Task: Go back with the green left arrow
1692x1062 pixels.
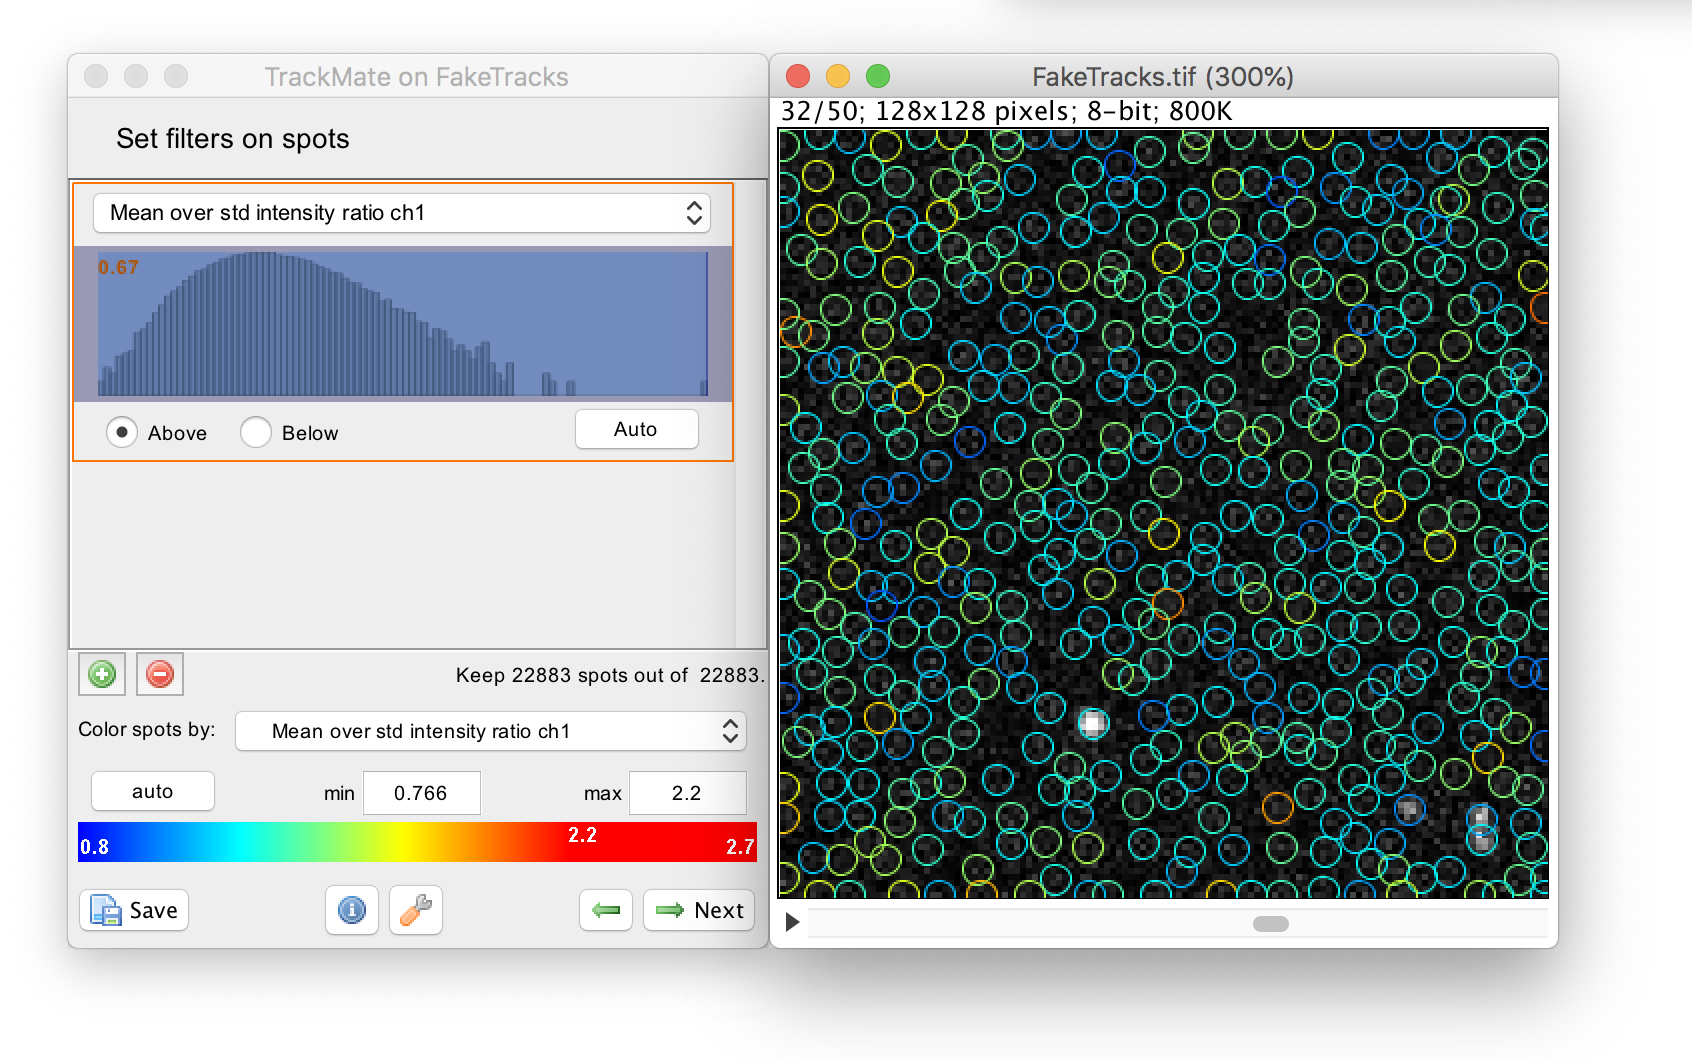Action: pyautogui.click(x=606, y=910)
